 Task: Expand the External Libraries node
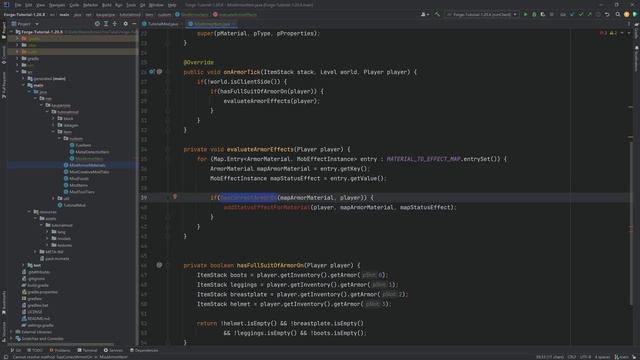click(11, 332)
